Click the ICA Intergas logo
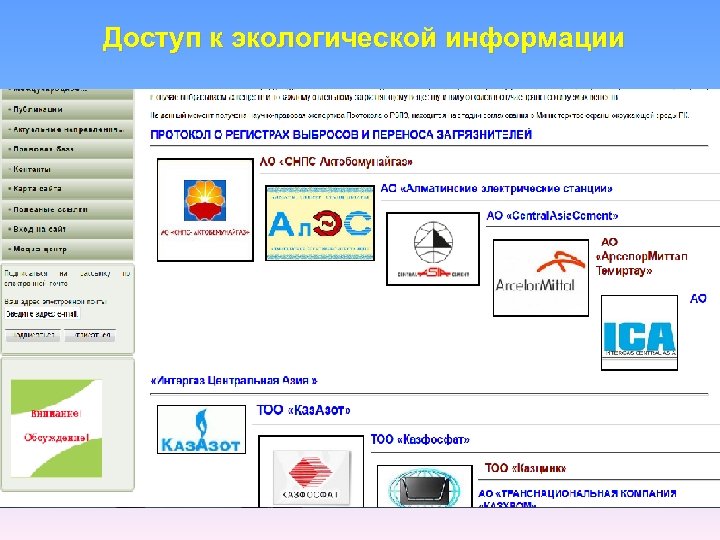Screen dimensions: 720x540 (640, 332)
